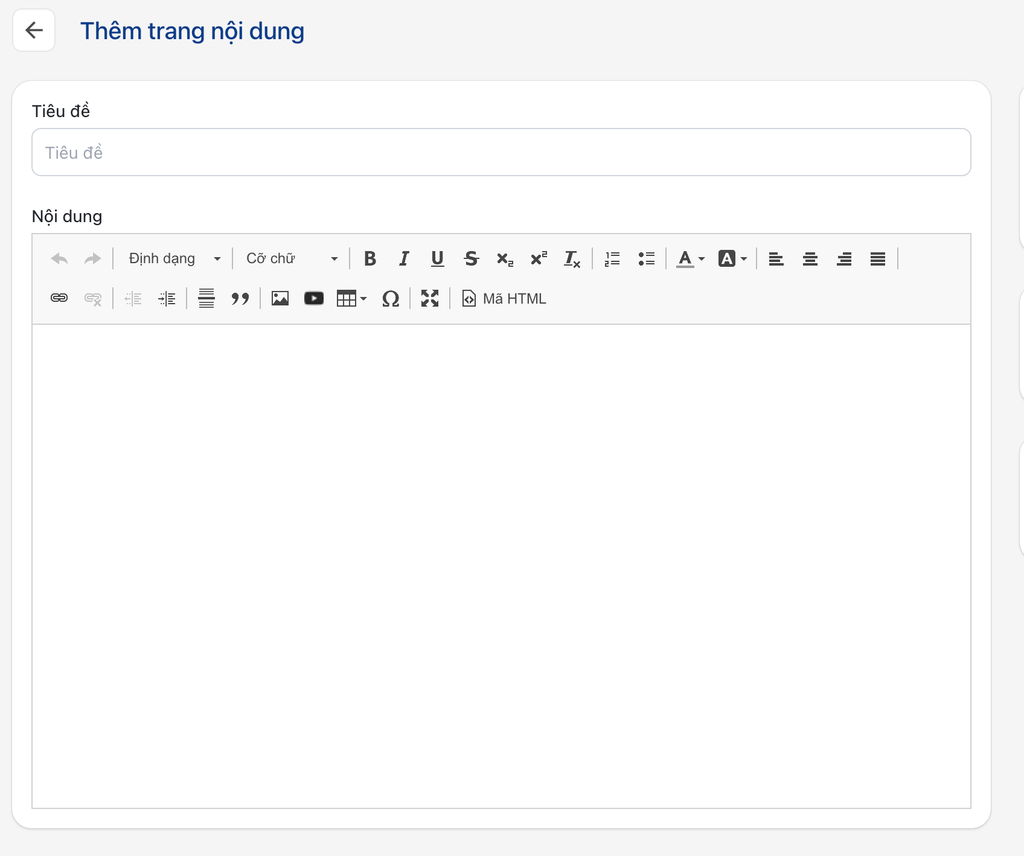The image size is (1024, 856).
Task: Open the background highlight color picker
Action: pyautogui.click(x=732, y=259)
